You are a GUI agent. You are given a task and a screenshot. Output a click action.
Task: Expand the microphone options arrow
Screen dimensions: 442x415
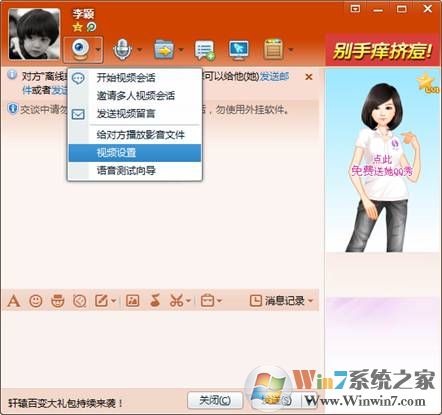pyautogui.click(x=140, y=50)
